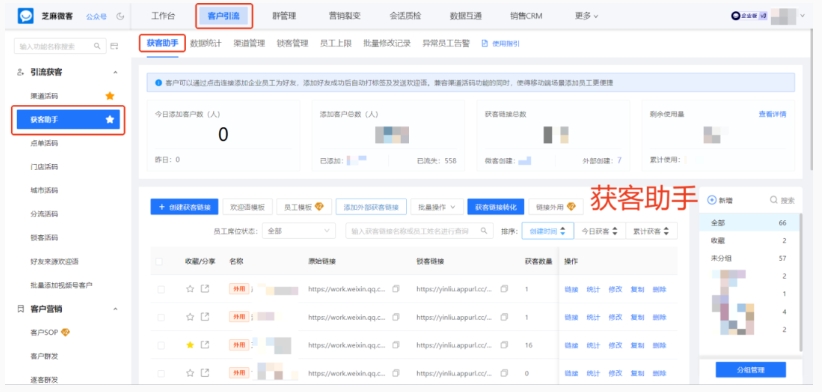Collapse the 引流获客 sidebar section
Screen dimensions: 822x392
pyautogui.click(x=115, y=72)
